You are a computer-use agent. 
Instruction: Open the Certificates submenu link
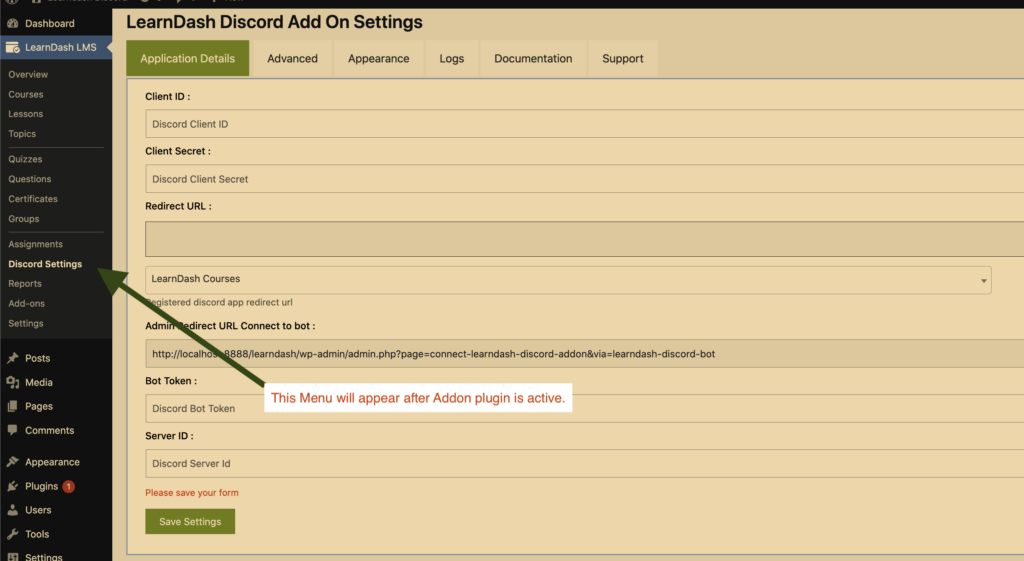[33, 199]
